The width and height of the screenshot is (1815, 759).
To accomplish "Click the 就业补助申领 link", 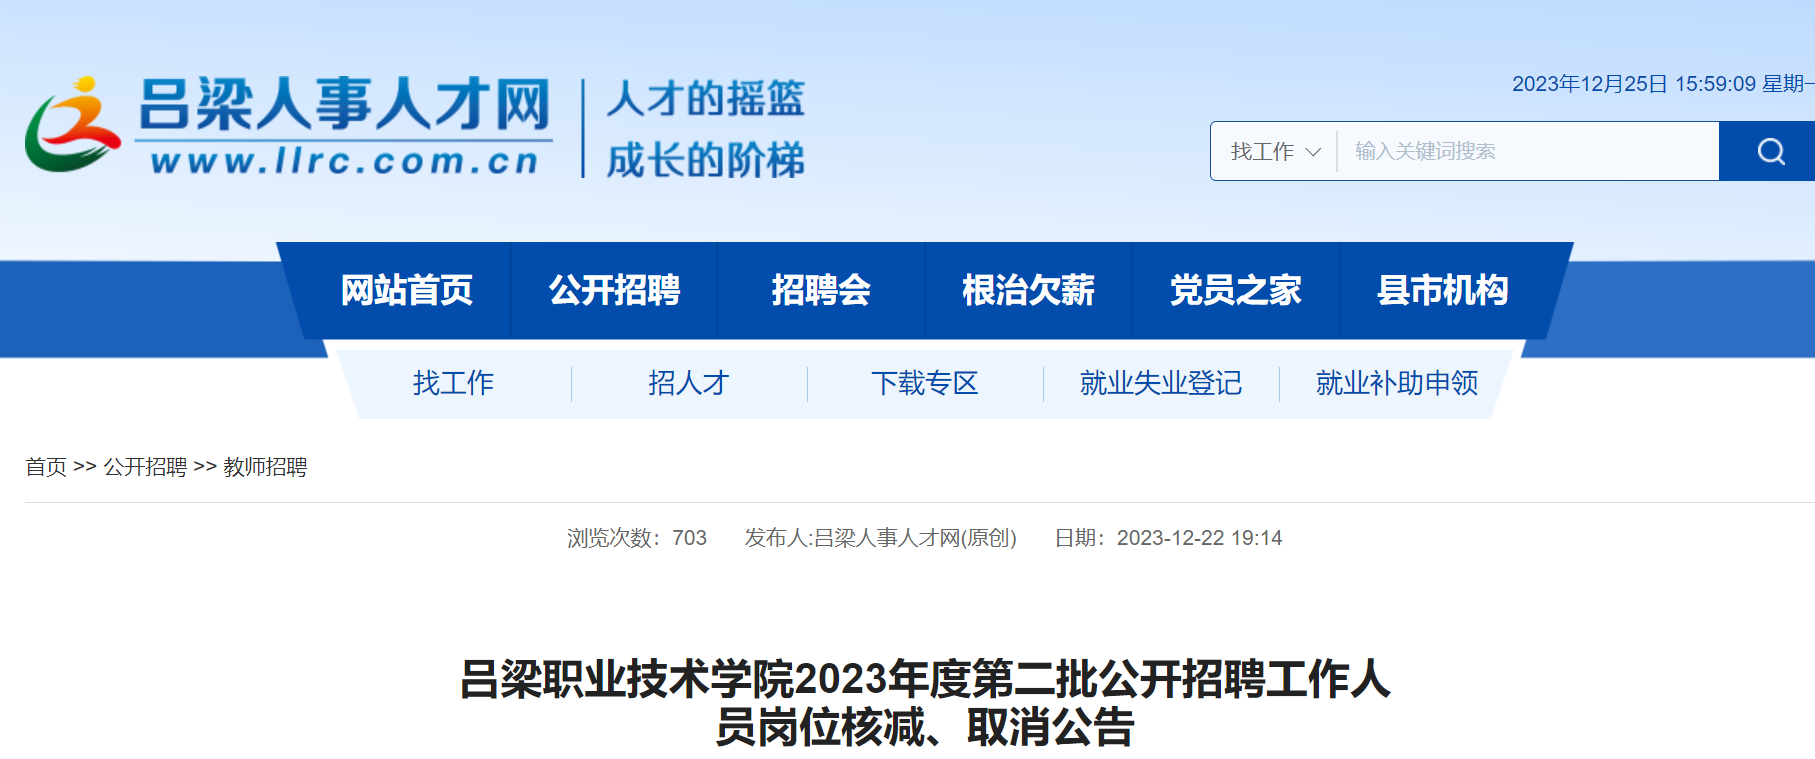I will coord(1397,383).
